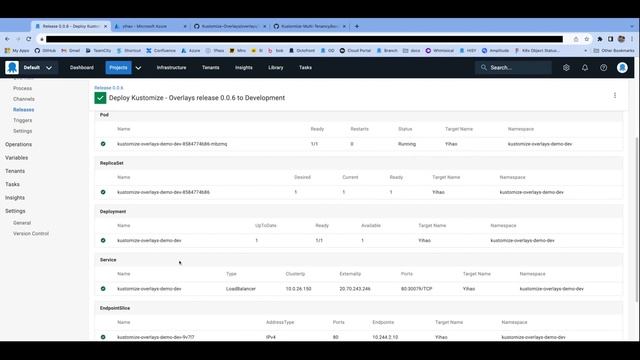
Task: Click the EndpointSlice row status icon
Action: tap(103, 337)
